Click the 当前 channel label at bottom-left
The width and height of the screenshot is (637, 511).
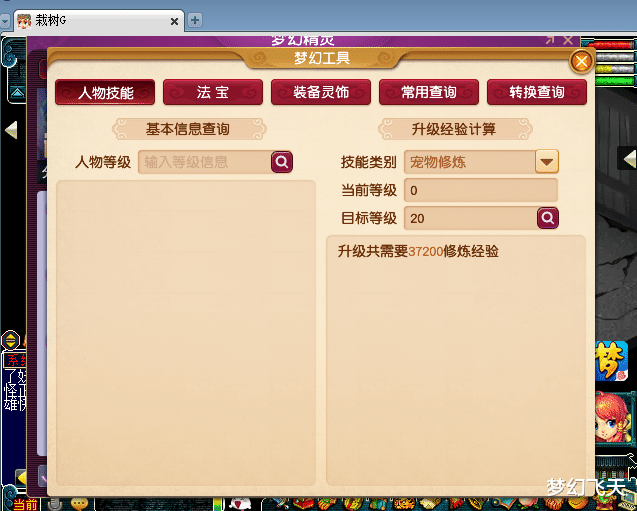click(x=26, y=505)
